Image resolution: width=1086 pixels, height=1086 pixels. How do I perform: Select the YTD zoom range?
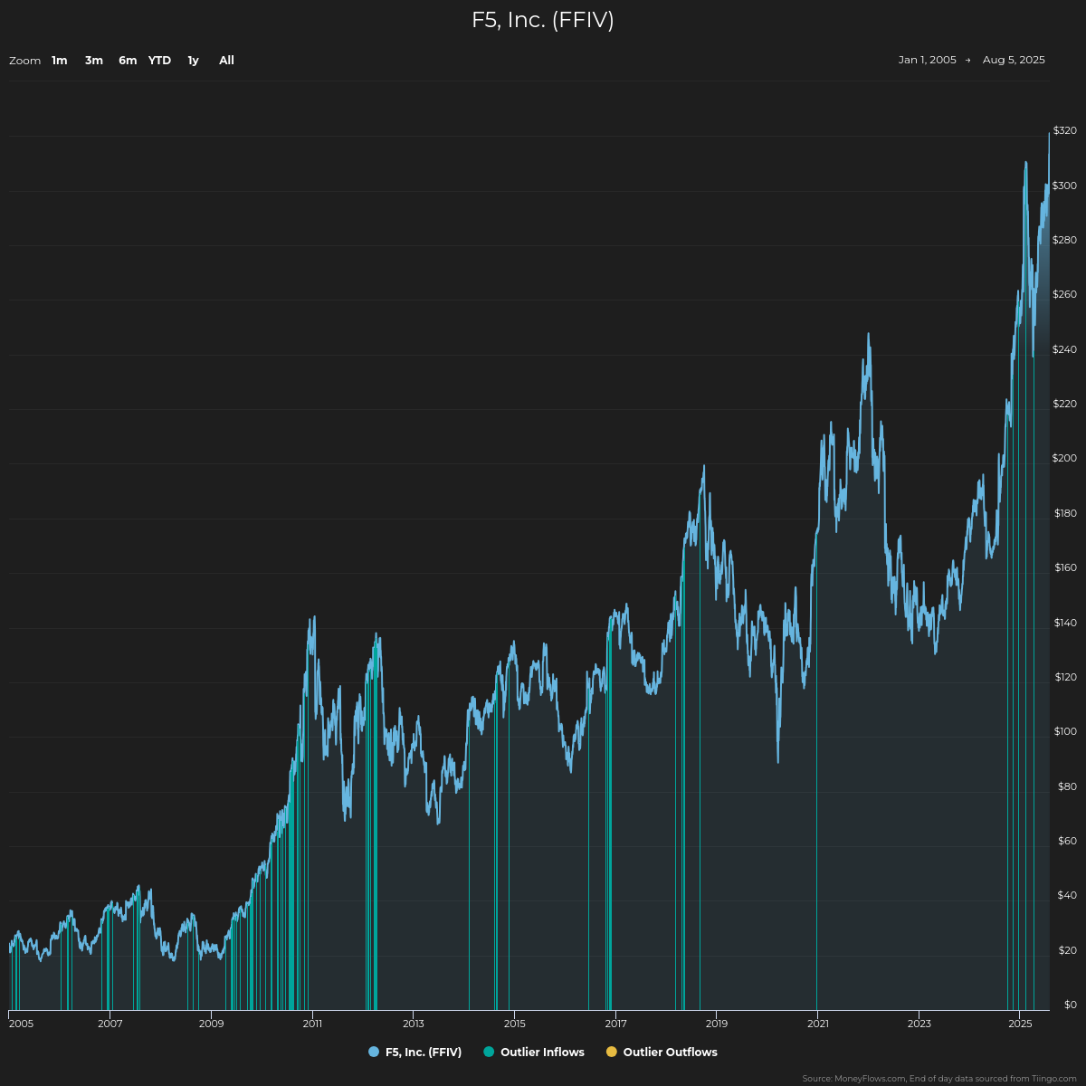[x=159, y=60]
